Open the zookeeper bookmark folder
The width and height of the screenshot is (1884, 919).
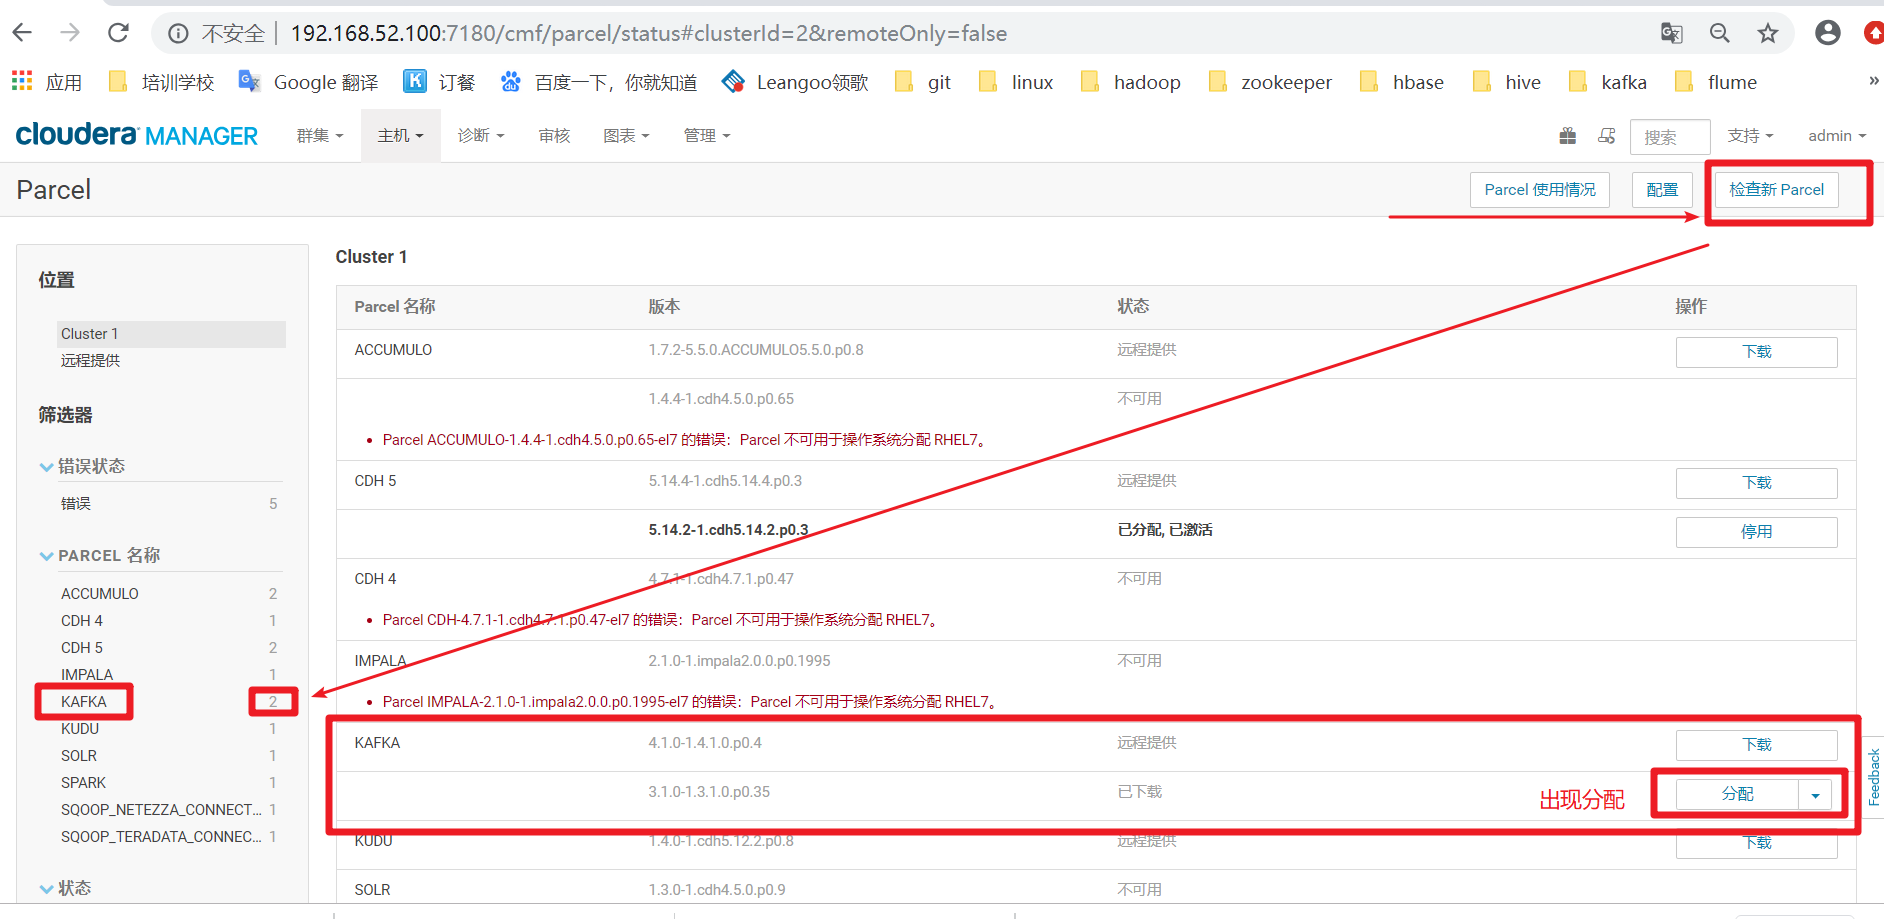[x=1269, y=82]
